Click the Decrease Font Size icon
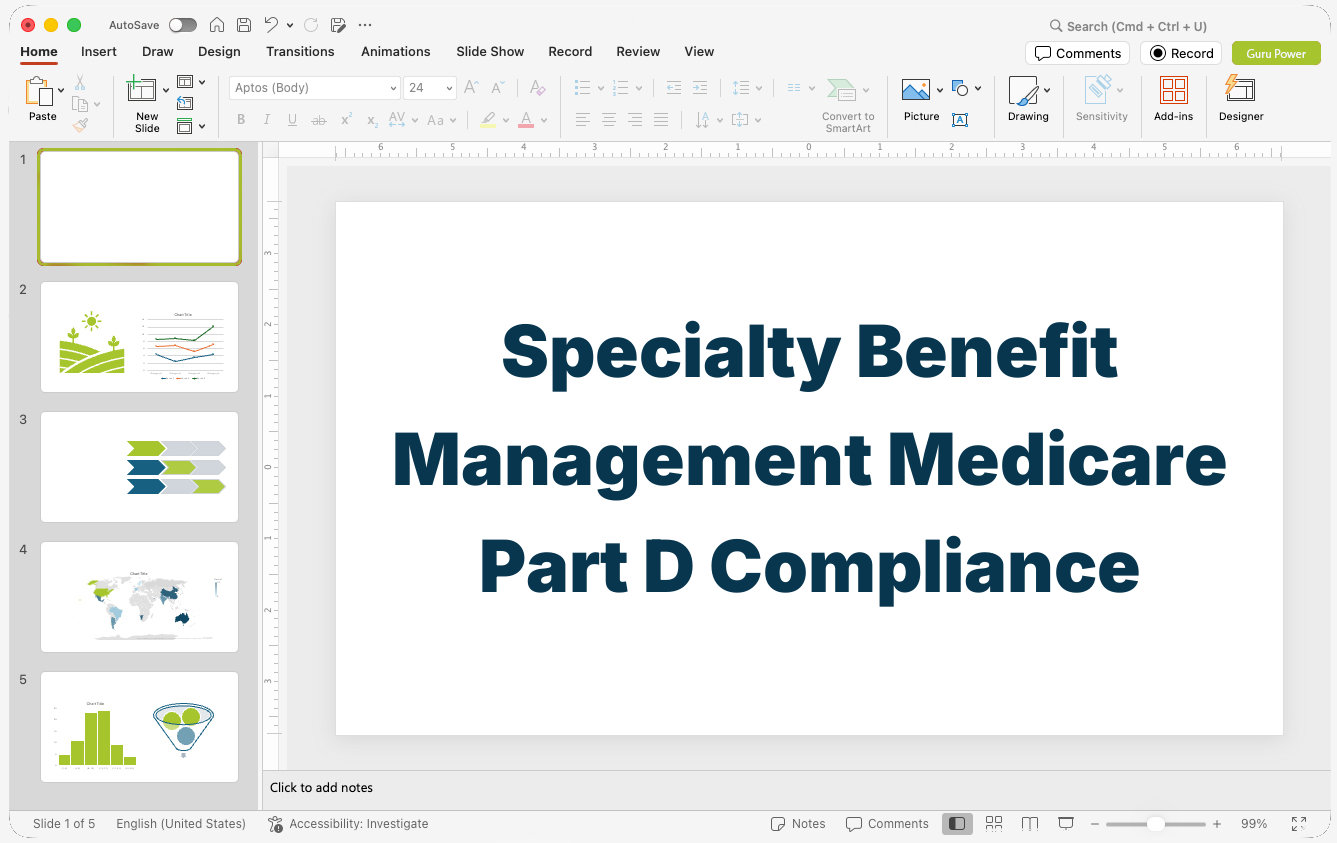 point(498,88)
